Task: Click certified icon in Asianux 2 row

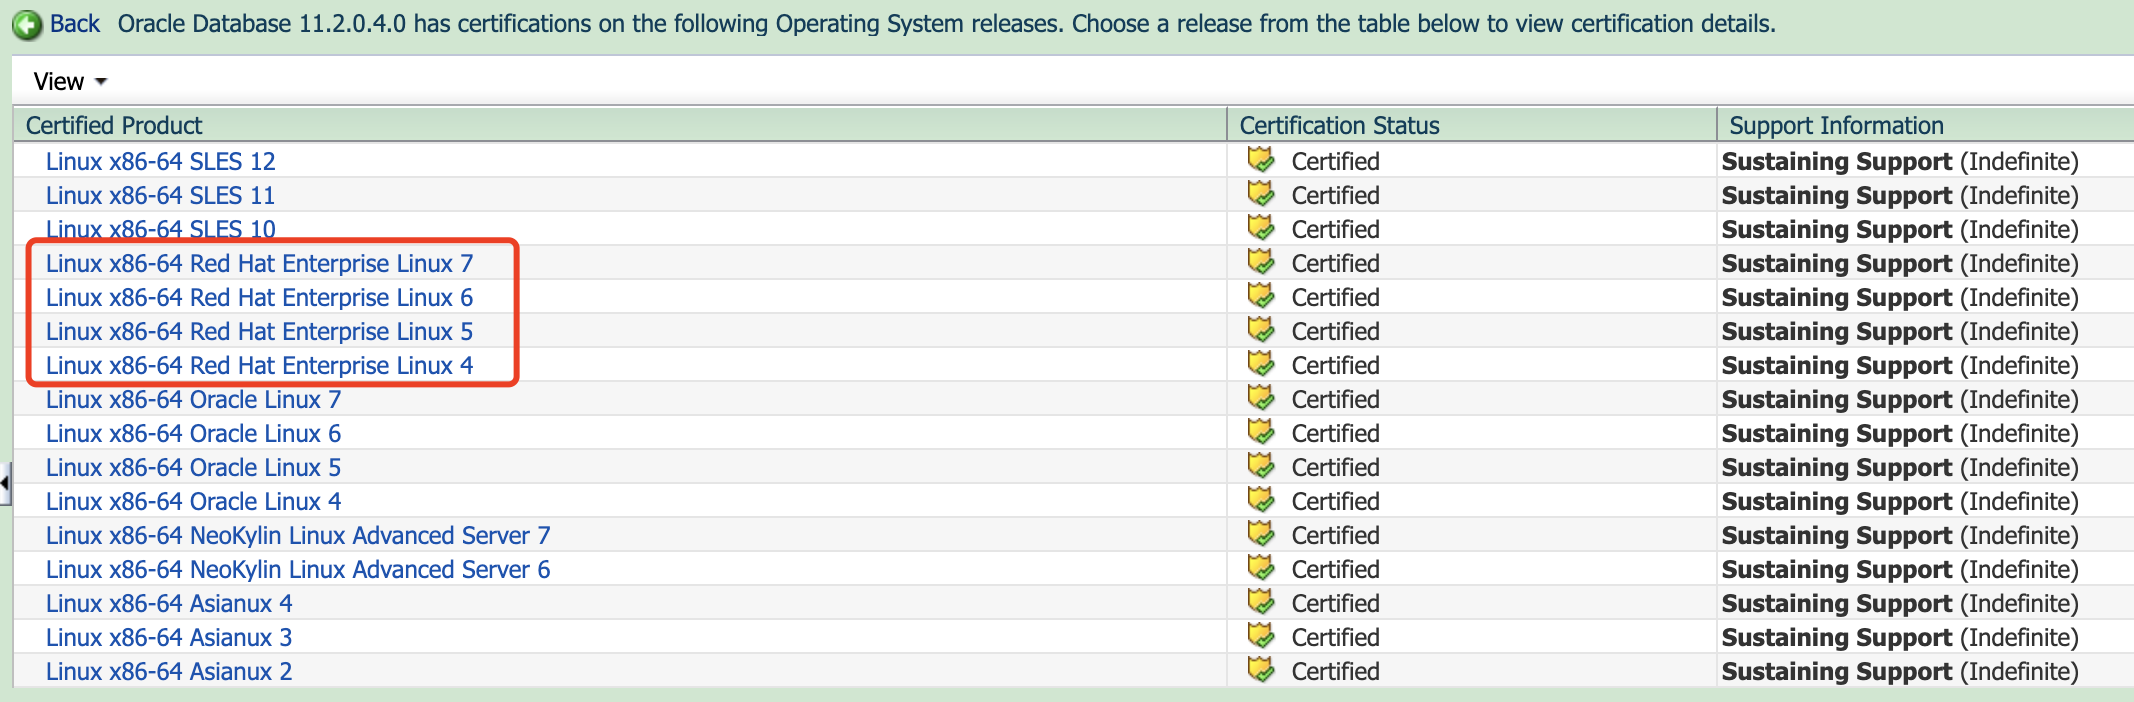Action: (1261, 670)
